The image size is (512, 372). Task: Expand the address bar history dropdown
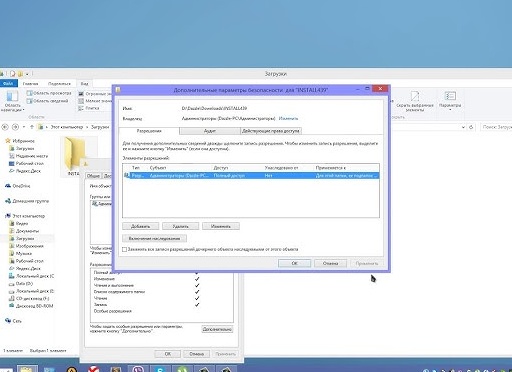point(463,127)
